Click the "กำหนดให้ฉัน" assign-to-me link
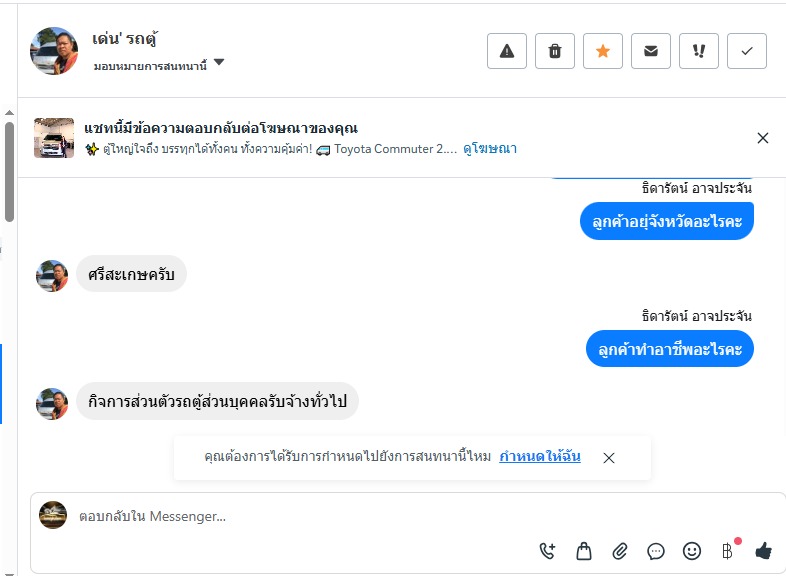Image resolution: width=786 pixels, height=576 pixels. click(x=540, y=457)
